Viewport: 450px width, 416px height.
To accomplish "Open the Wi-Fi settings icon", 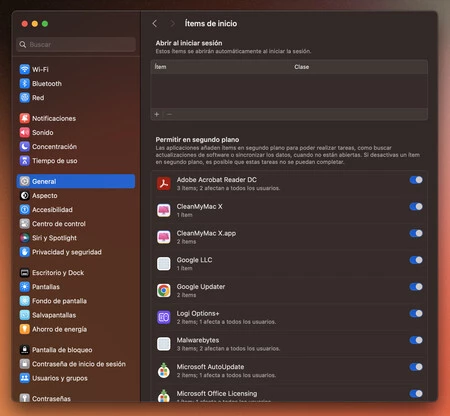I will 24,69.
